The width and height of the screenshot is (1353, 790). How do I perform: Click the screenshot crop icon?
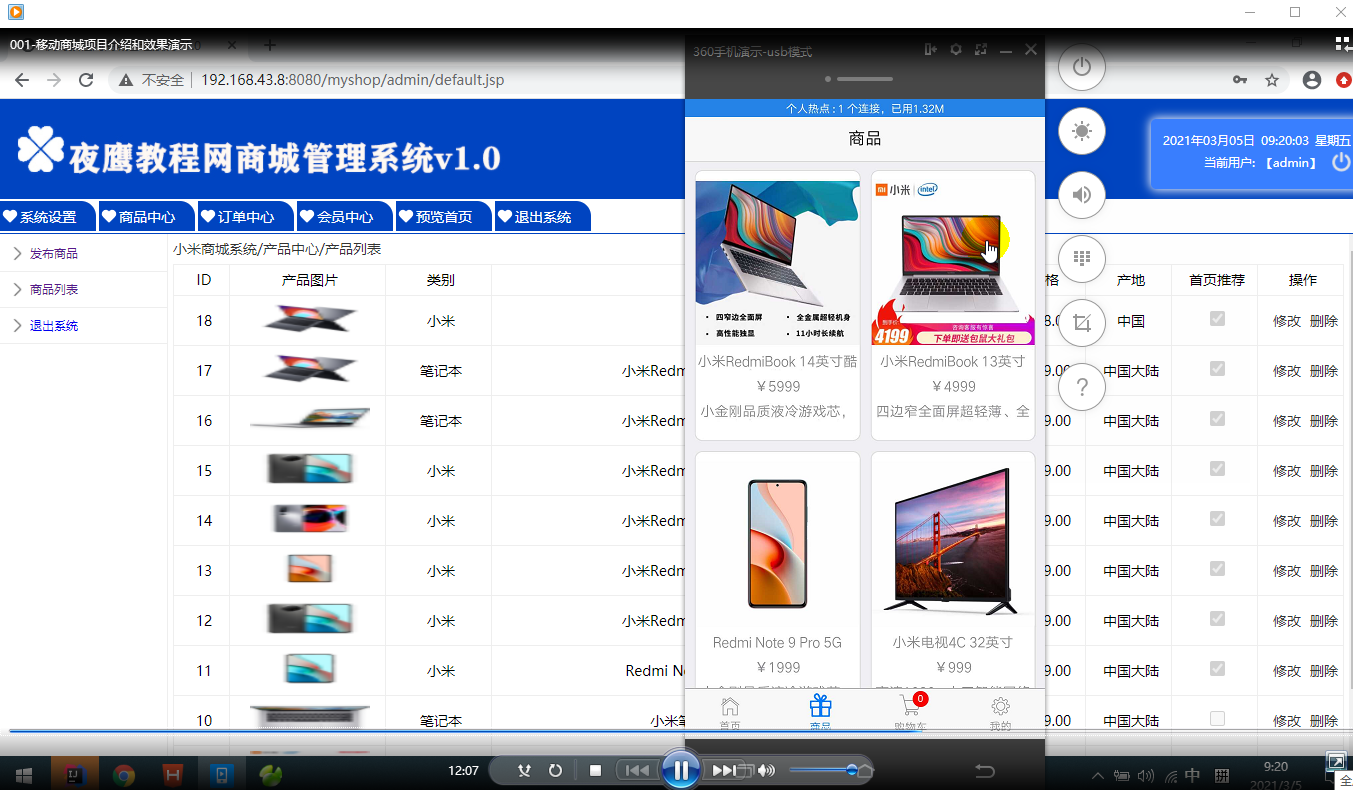coord(1081,323)
